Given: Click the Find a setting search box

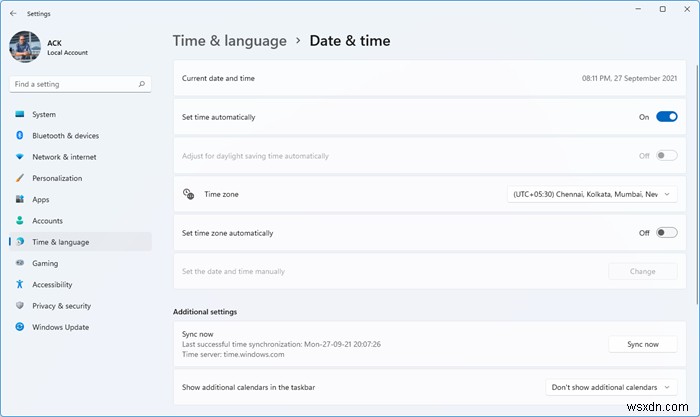Looking at the screenshot, I should (x=80, y=84).
